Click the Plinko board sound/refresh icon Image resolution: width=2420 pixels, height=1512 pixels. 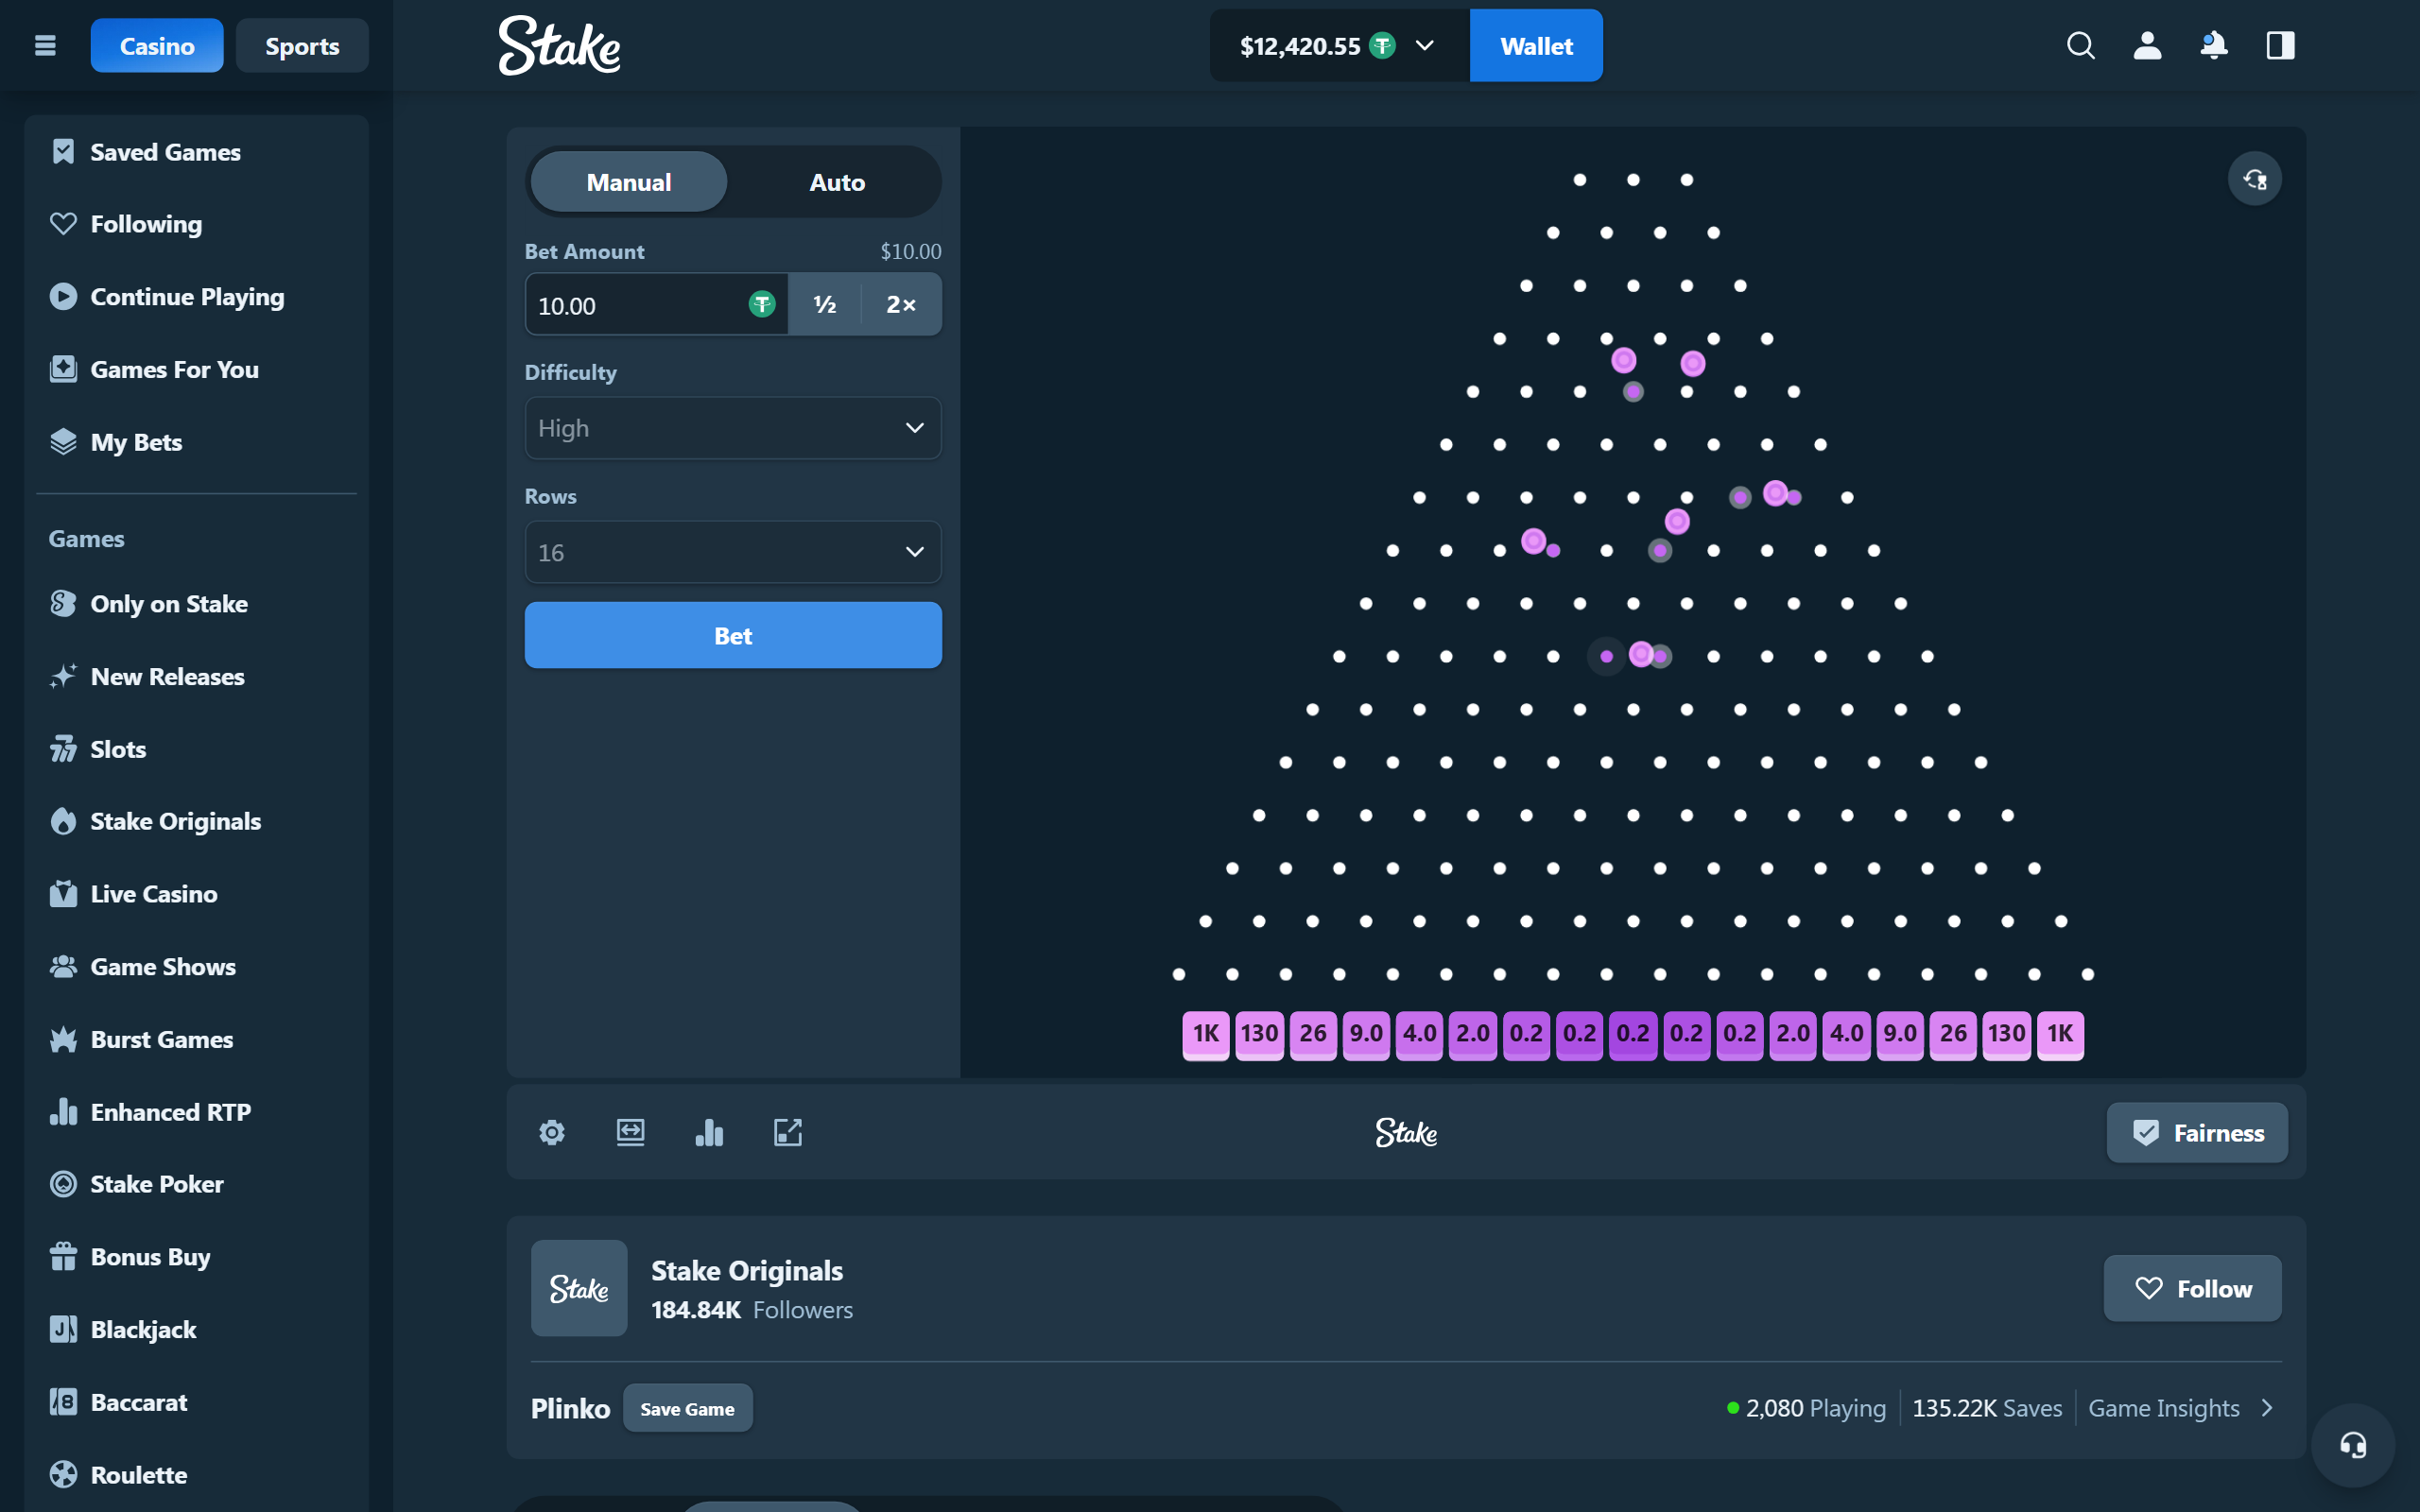pos(2254,179)
